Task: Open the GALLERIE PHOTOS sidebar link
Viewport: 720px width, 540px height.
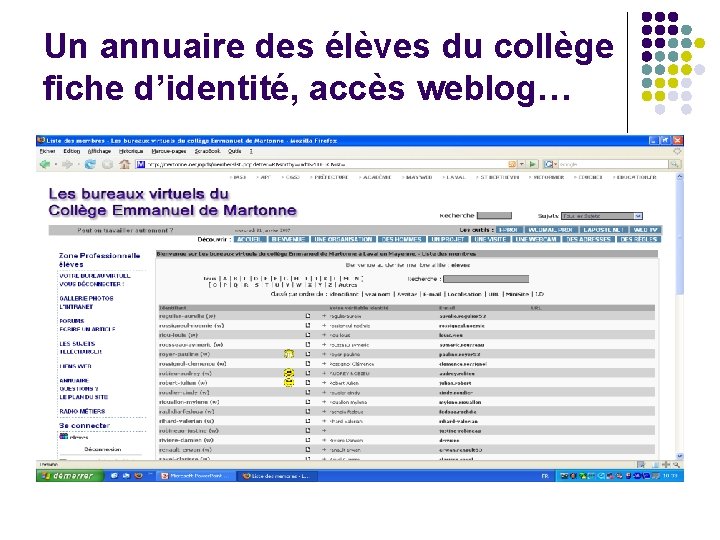Action: [x=86, y=298]
